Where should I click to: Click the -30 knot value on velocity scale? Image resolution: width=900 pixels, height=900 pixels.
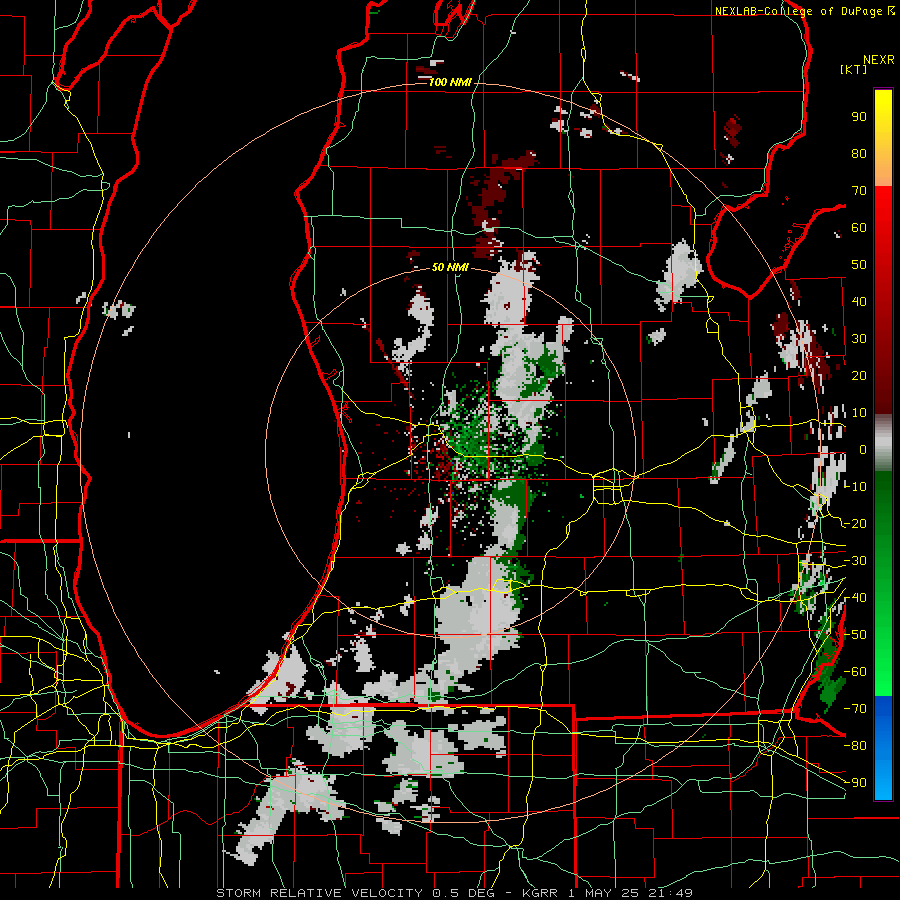point(855,561)
